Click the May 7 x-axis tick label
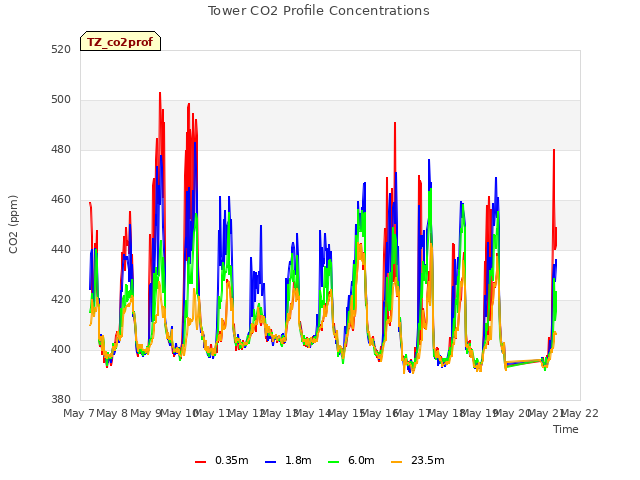The height and width of the screenshot is (480, 640). tap(79, 413)
